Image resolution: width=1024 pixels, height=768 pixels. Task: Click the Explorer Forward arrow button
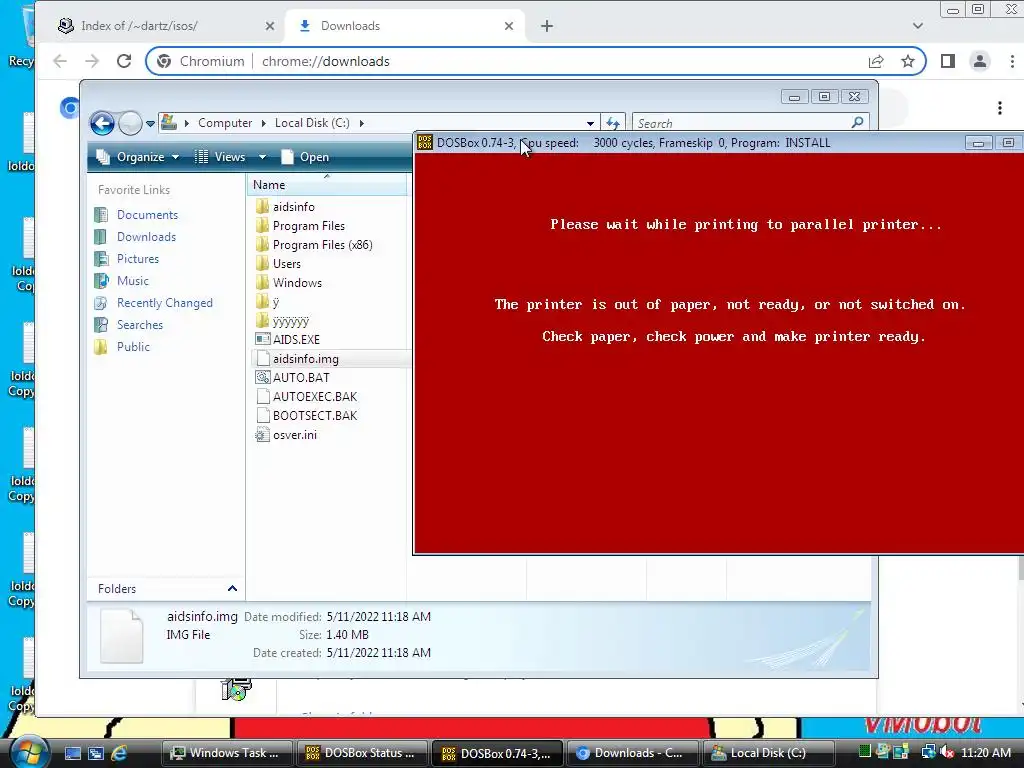(x=130, y=123)
